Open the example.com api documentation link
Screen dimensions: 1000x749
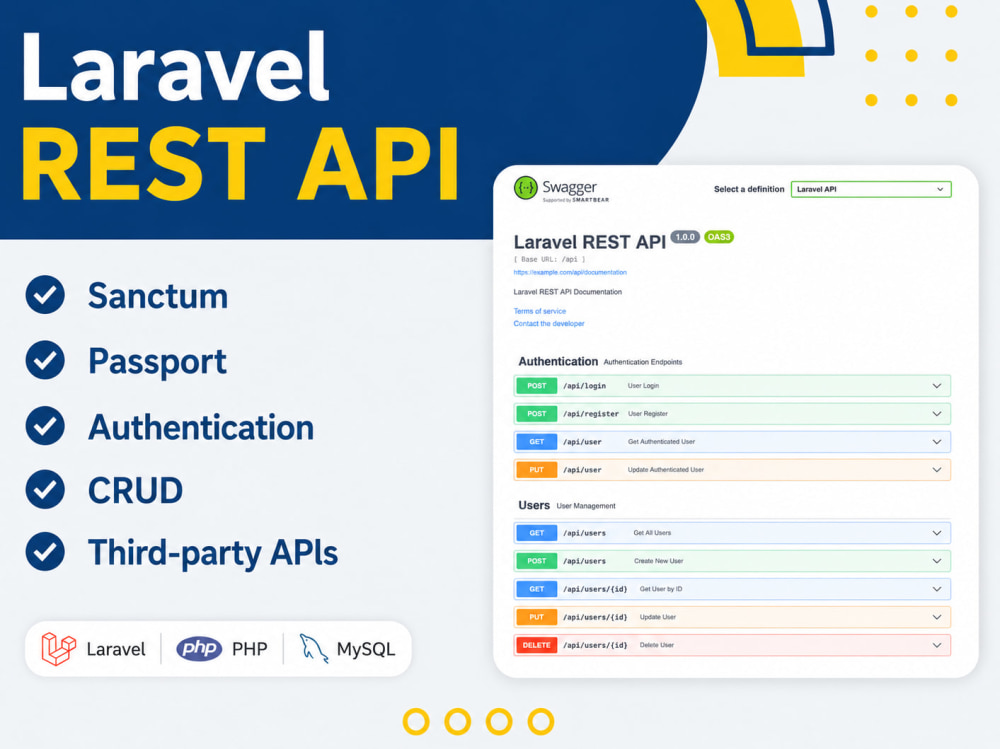click(570, 272)
